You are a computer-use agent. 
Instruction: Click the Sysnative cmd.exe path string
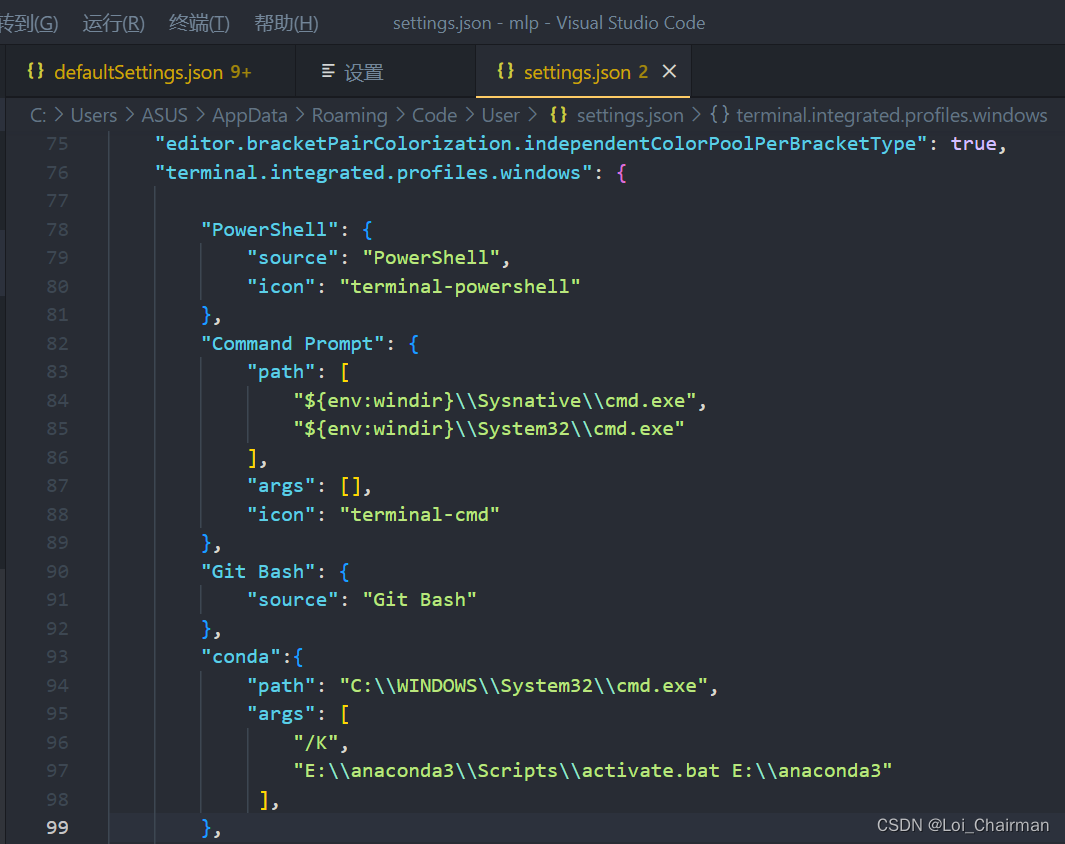(494, 401)
